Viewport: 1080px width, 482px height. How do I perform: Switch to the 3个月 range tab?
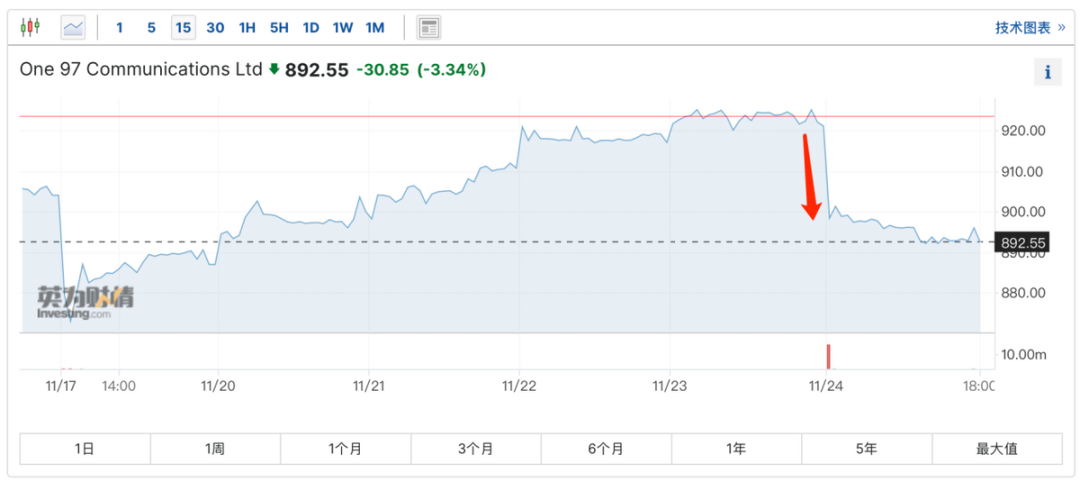point(476,449)
